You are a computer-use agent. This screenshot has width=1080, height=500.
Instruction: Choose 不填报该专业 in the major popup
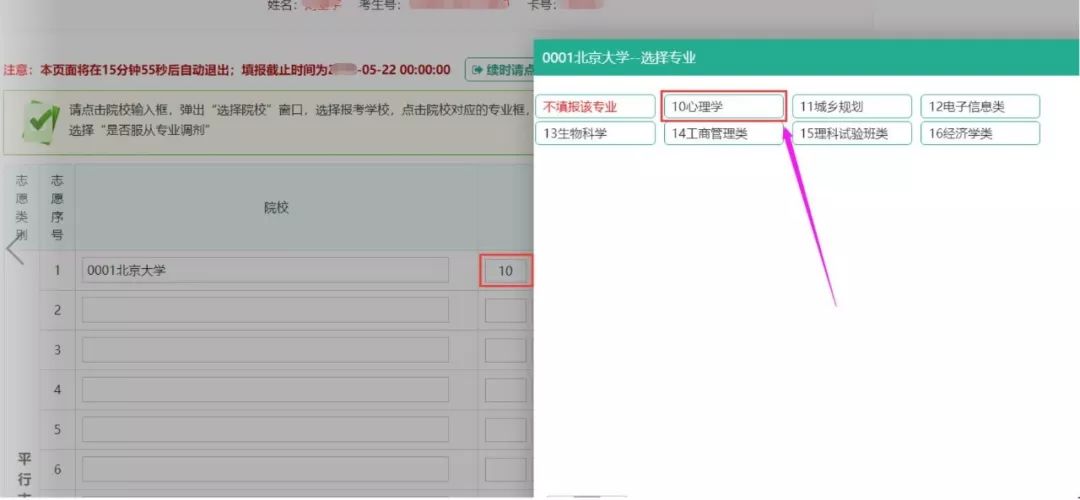pyautogui.click(x=595, y=107)
